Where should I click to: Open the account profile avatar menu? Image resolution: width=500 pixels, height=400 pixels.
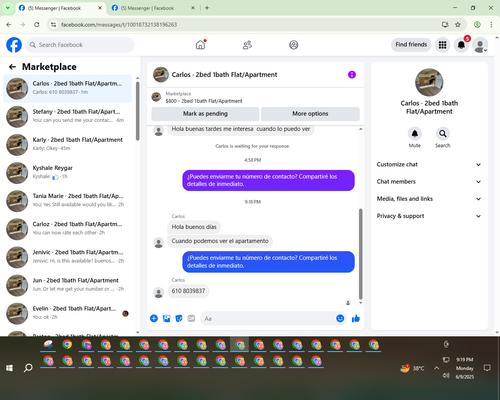pos(480,45)
